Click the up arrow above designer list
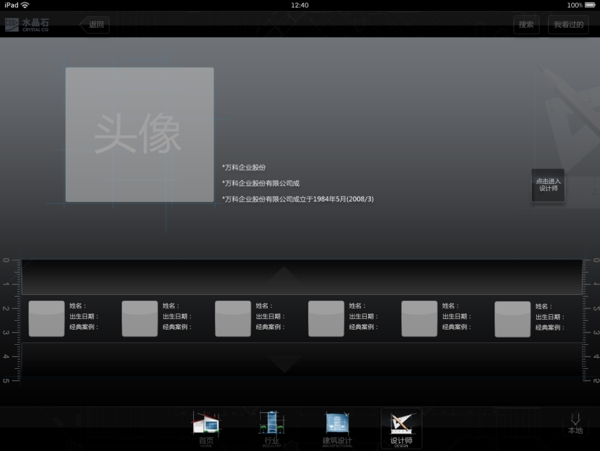600x451 pixels. click(284, 275)
